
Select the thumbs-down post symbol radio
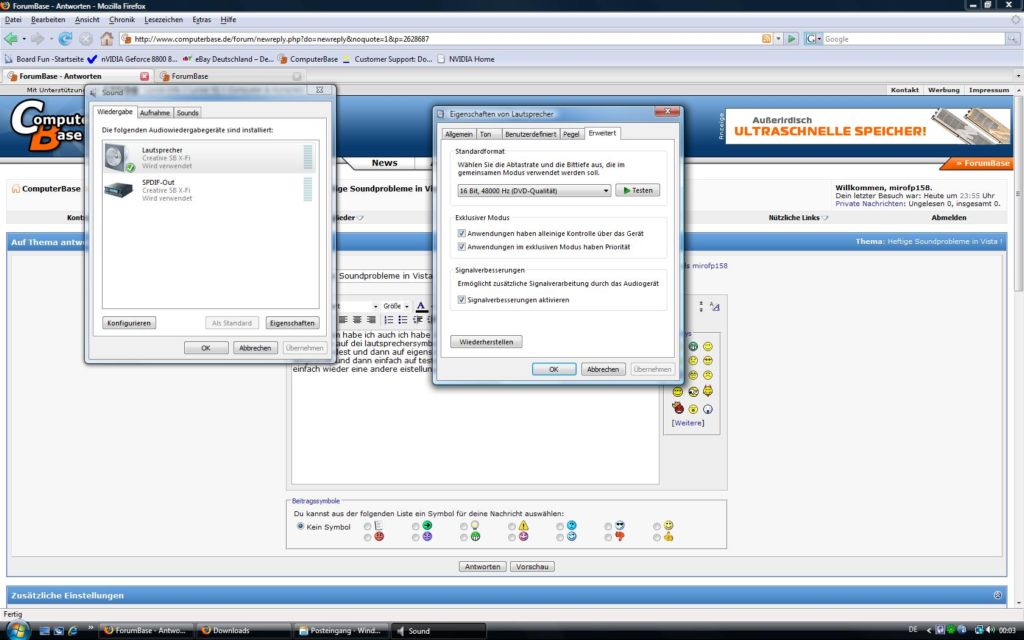pyautogui.click(x=608, y=537)
